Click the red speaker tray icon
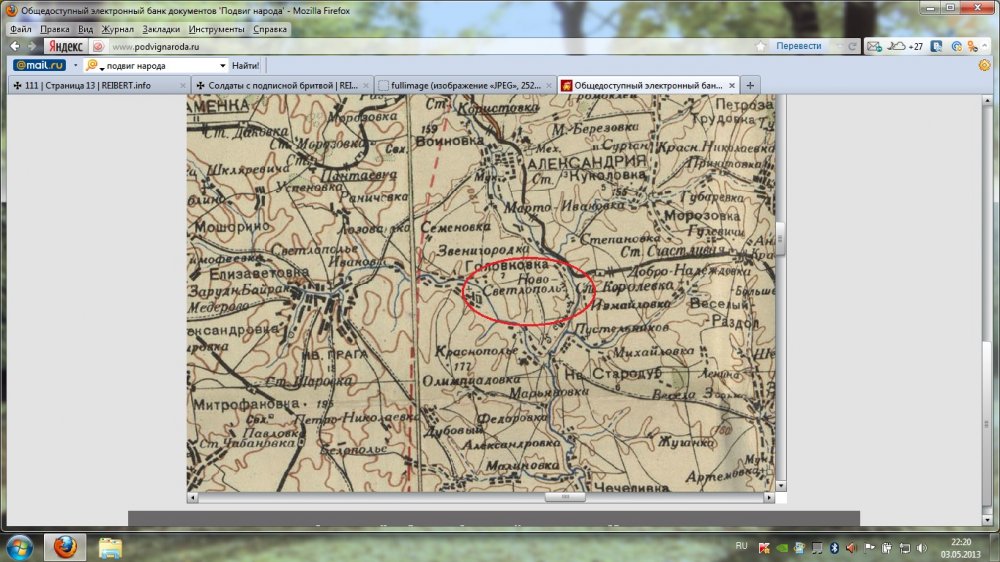 [851, 547]
